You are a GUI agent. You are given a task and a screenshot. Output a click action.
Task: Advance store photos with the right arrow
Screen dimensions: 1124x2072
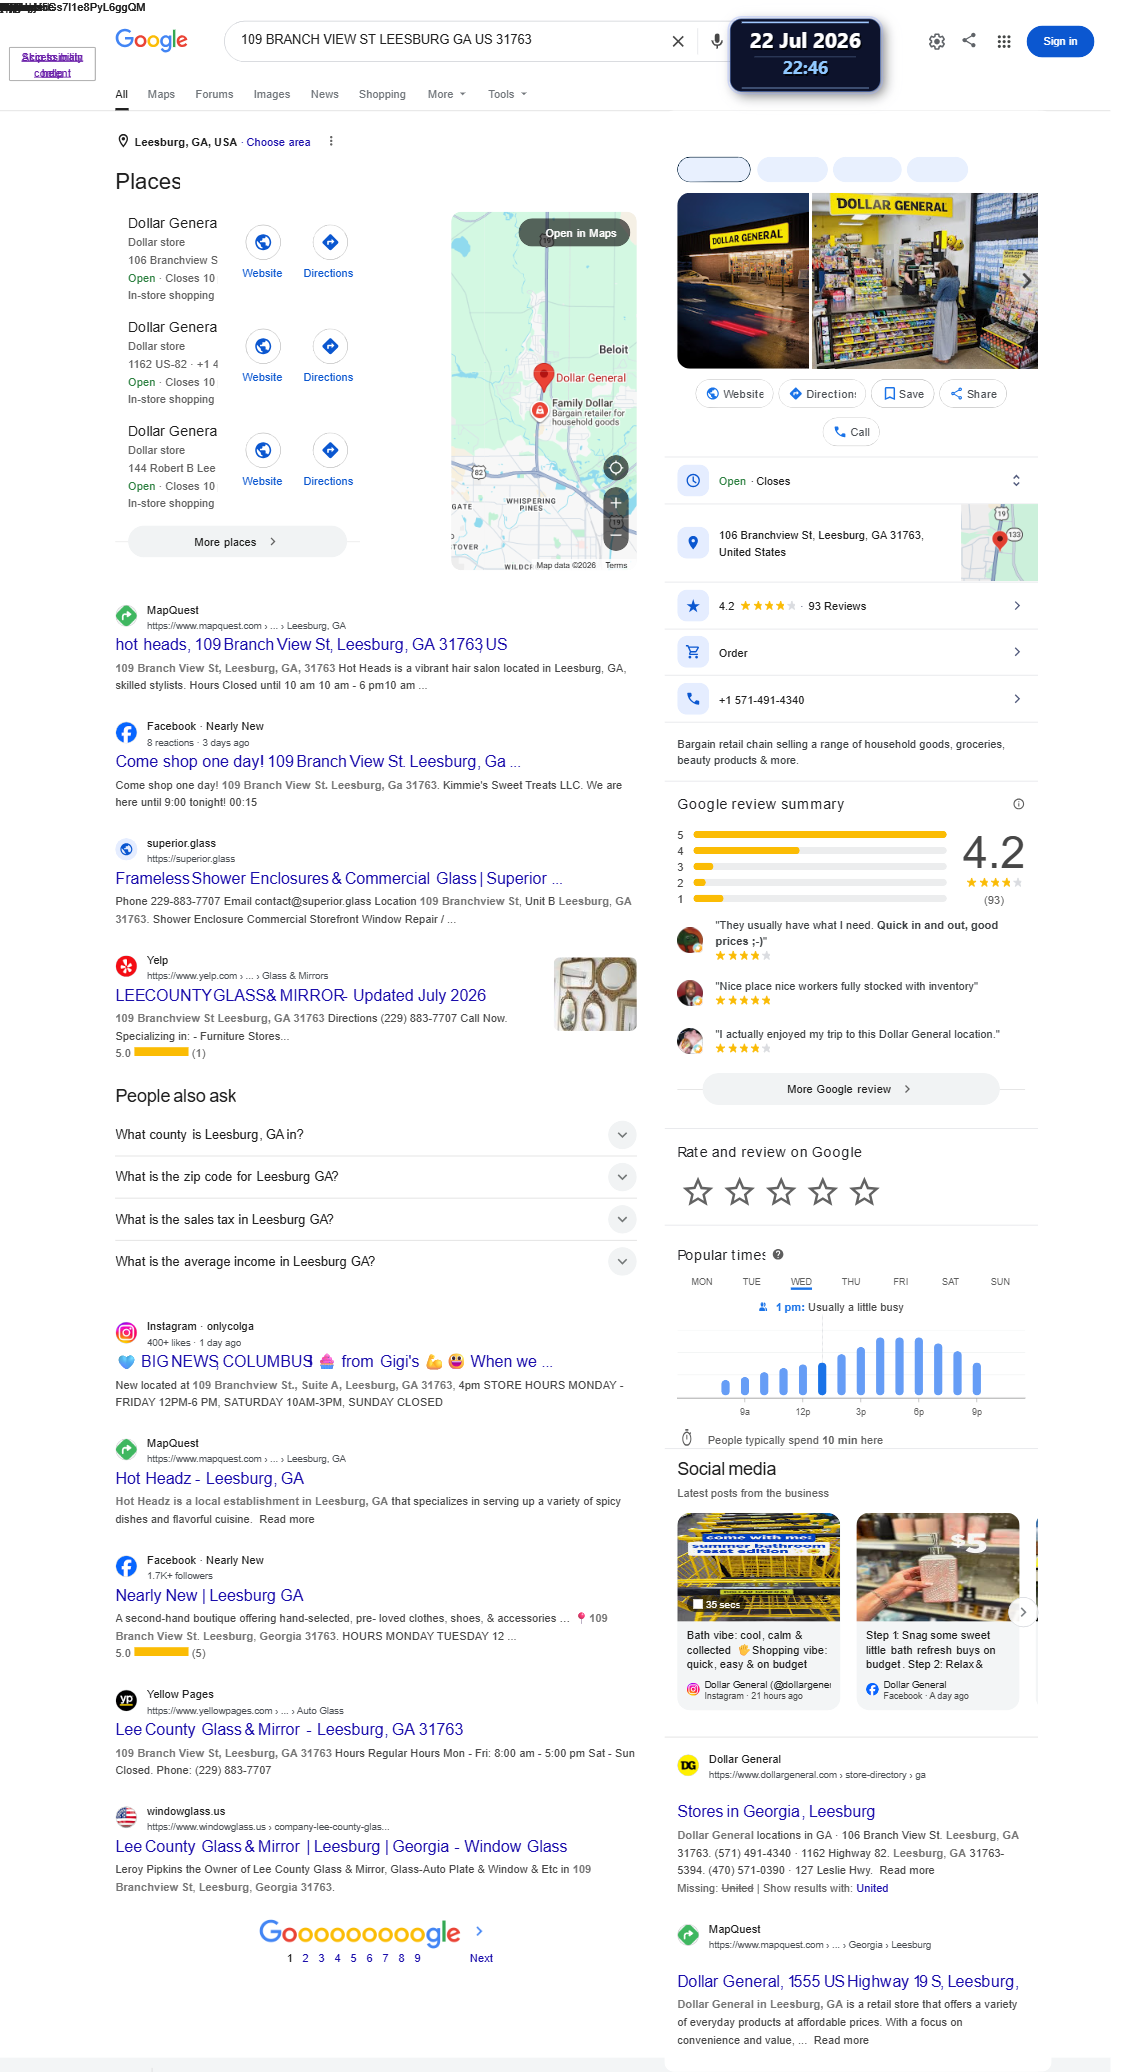coord(1026,281)
